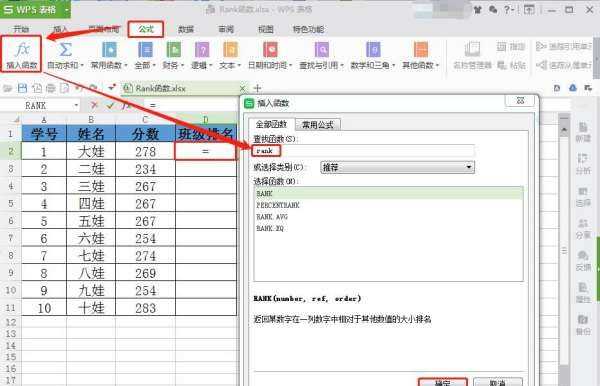The height and width of the screenshot is (386, 600).
Task: Click the help question mark in title bar
Action: [508, 10]
